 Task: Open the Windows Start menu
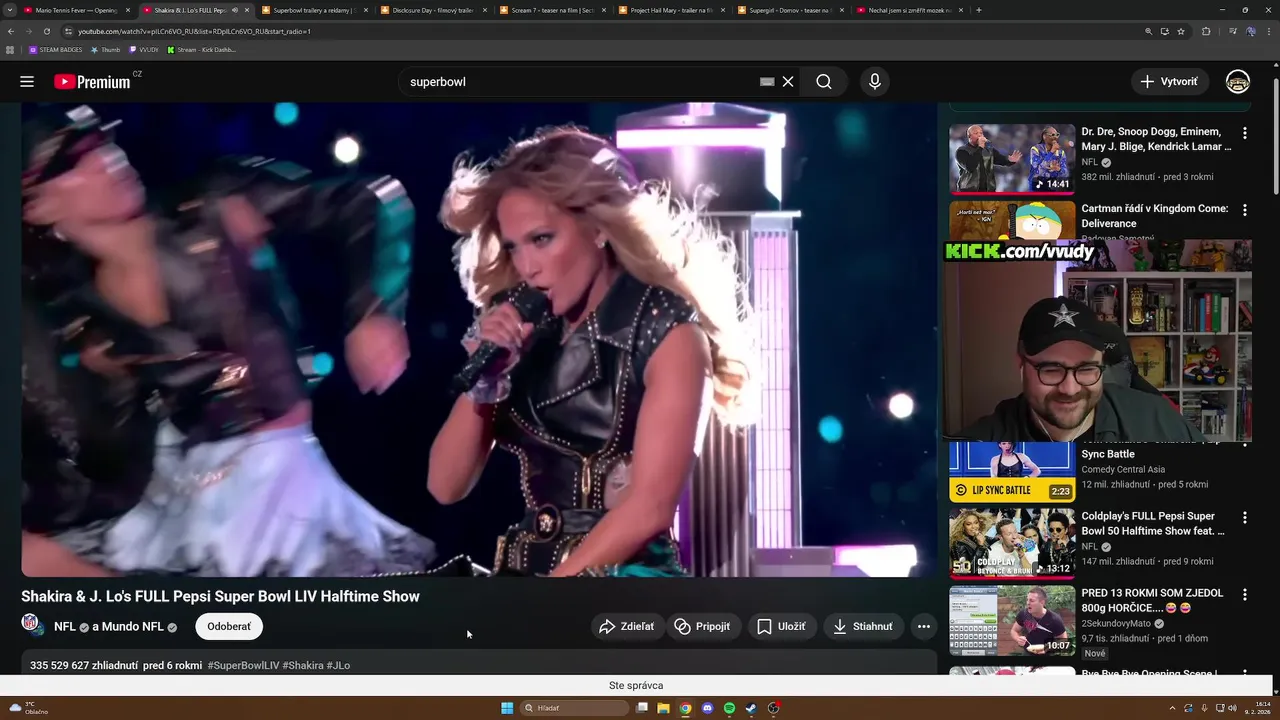coord(507,708)
